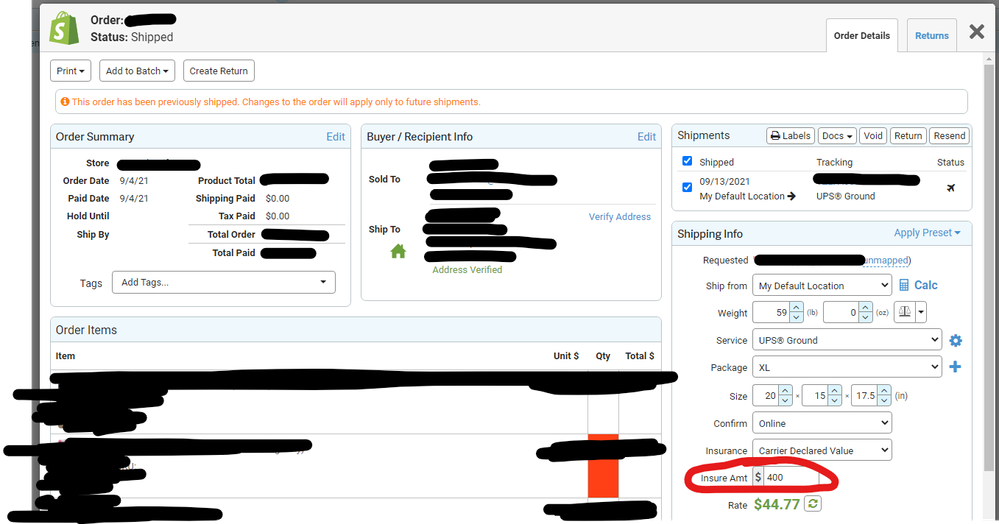
Task: Switch to the Returns tab
Action: click(931, 36)
